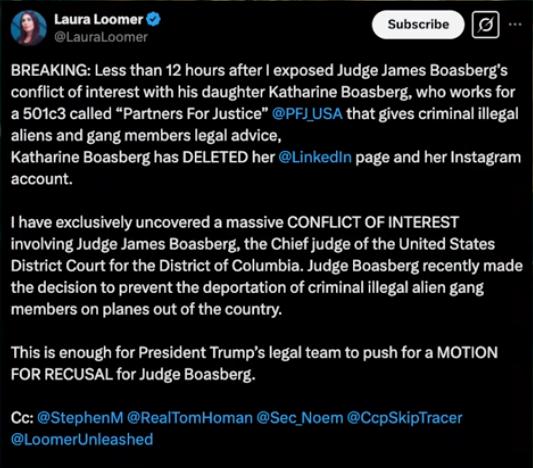Visit the @LoomerUnleashed mention
533x468 pixels.
click(x=82, y=439)
